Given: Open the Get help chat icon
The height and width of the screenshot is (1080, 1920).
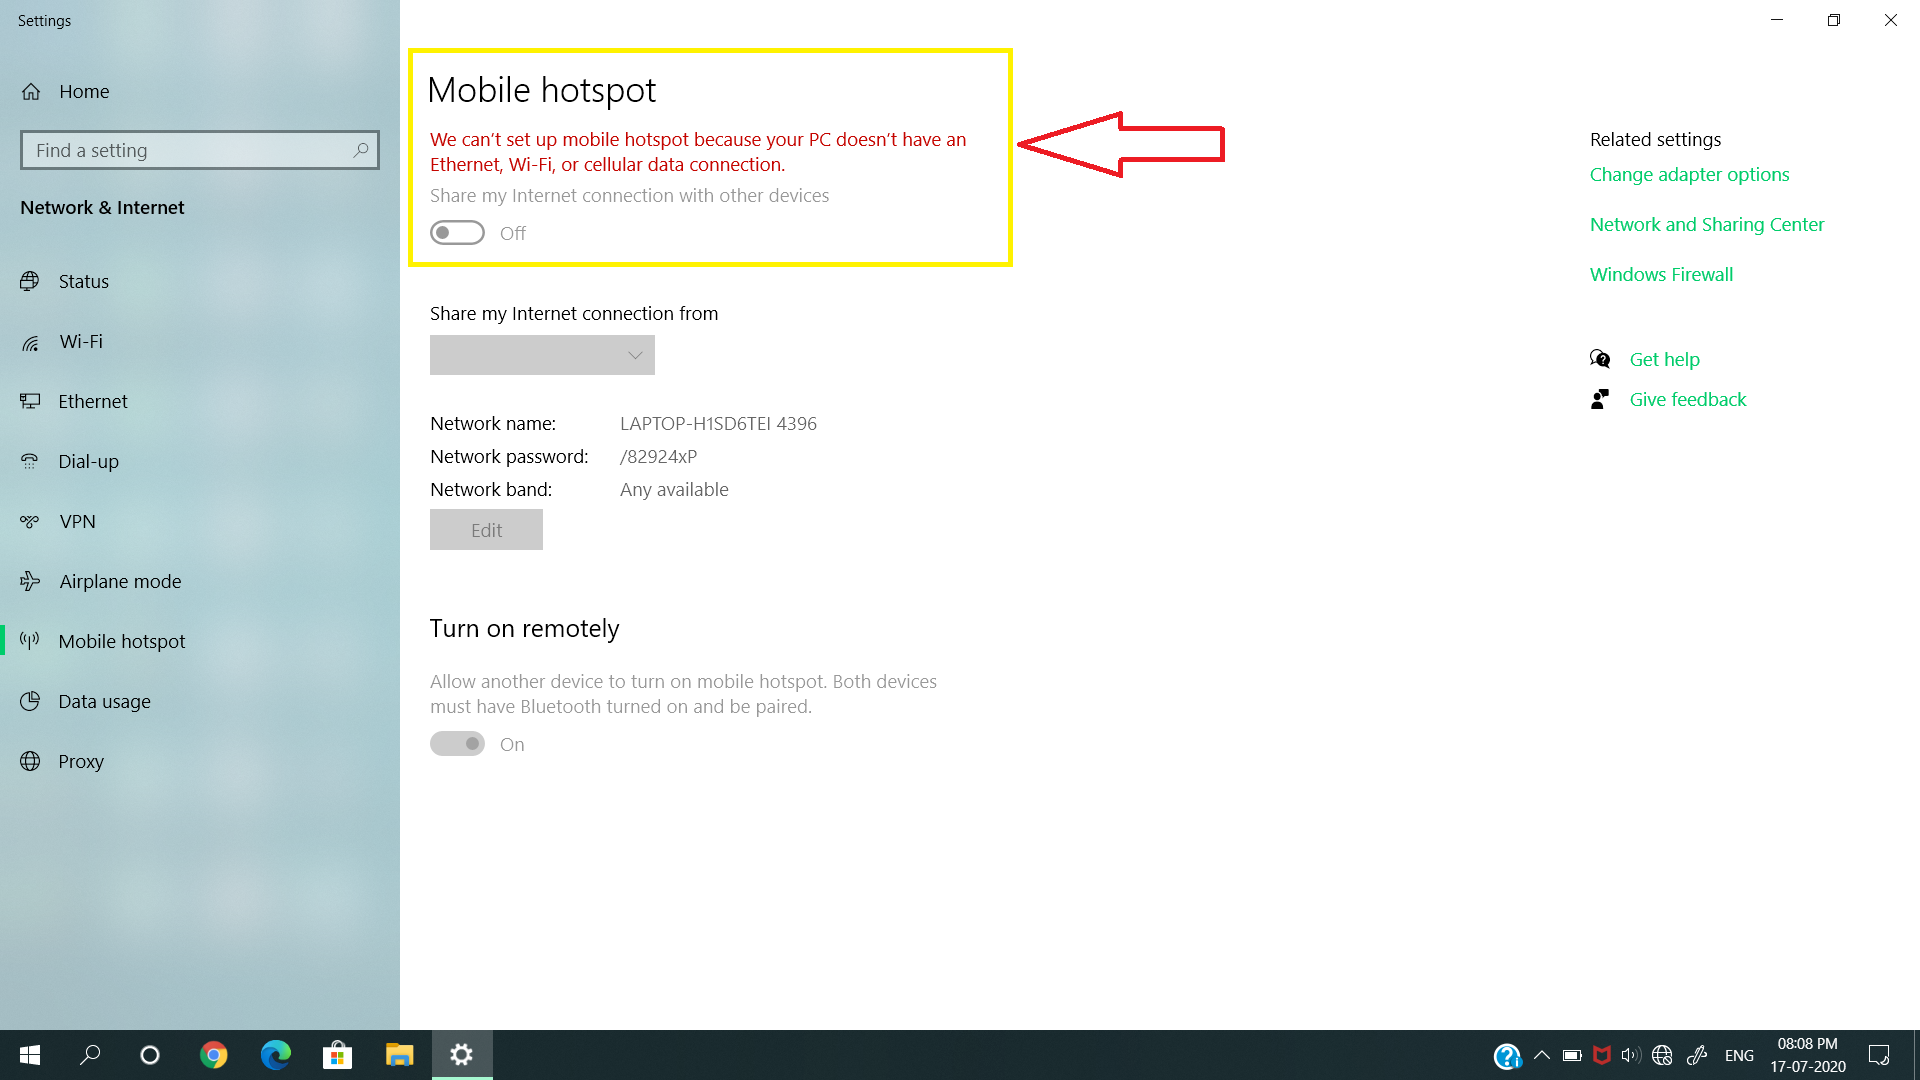Looking at the screenshot, I should tap(1600, 359).
